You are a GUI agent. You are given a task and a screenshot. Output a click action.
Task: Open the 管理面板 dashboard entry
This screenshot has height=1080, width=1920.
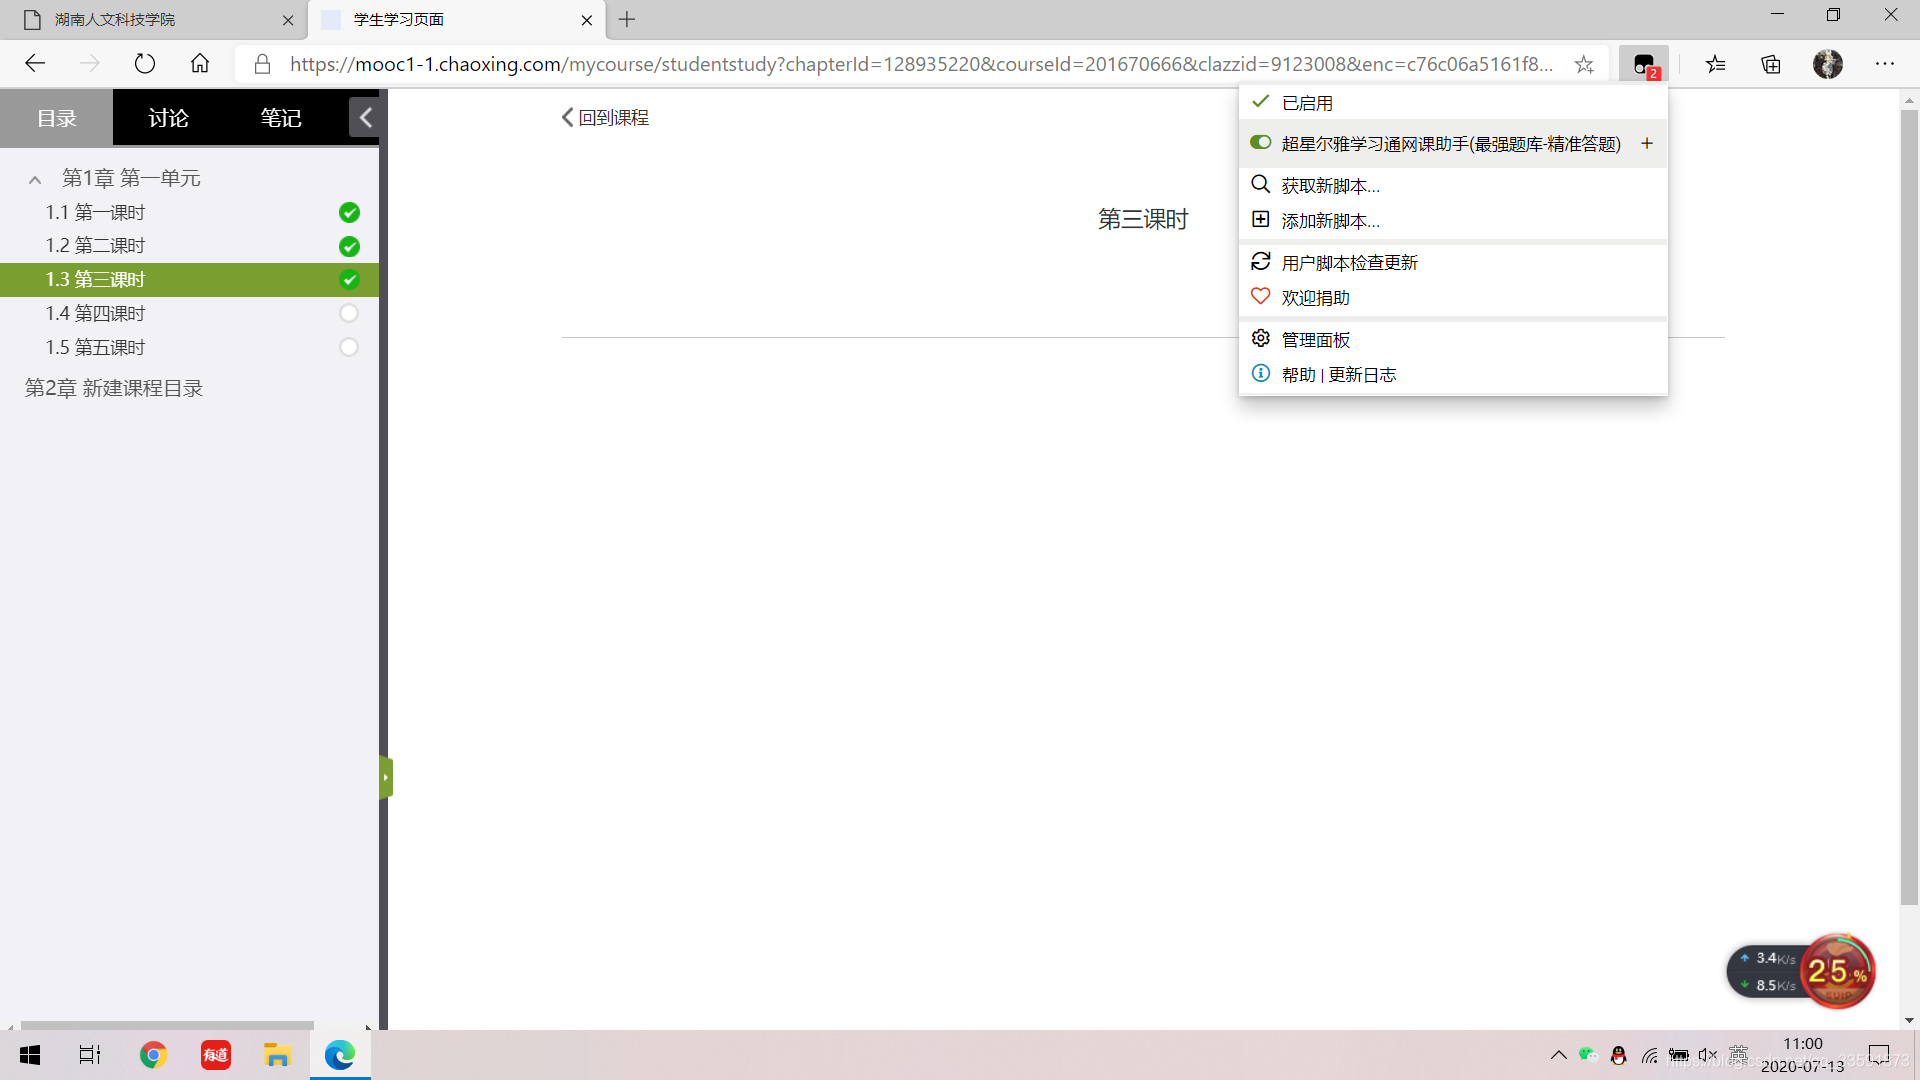pos(1453,340)
